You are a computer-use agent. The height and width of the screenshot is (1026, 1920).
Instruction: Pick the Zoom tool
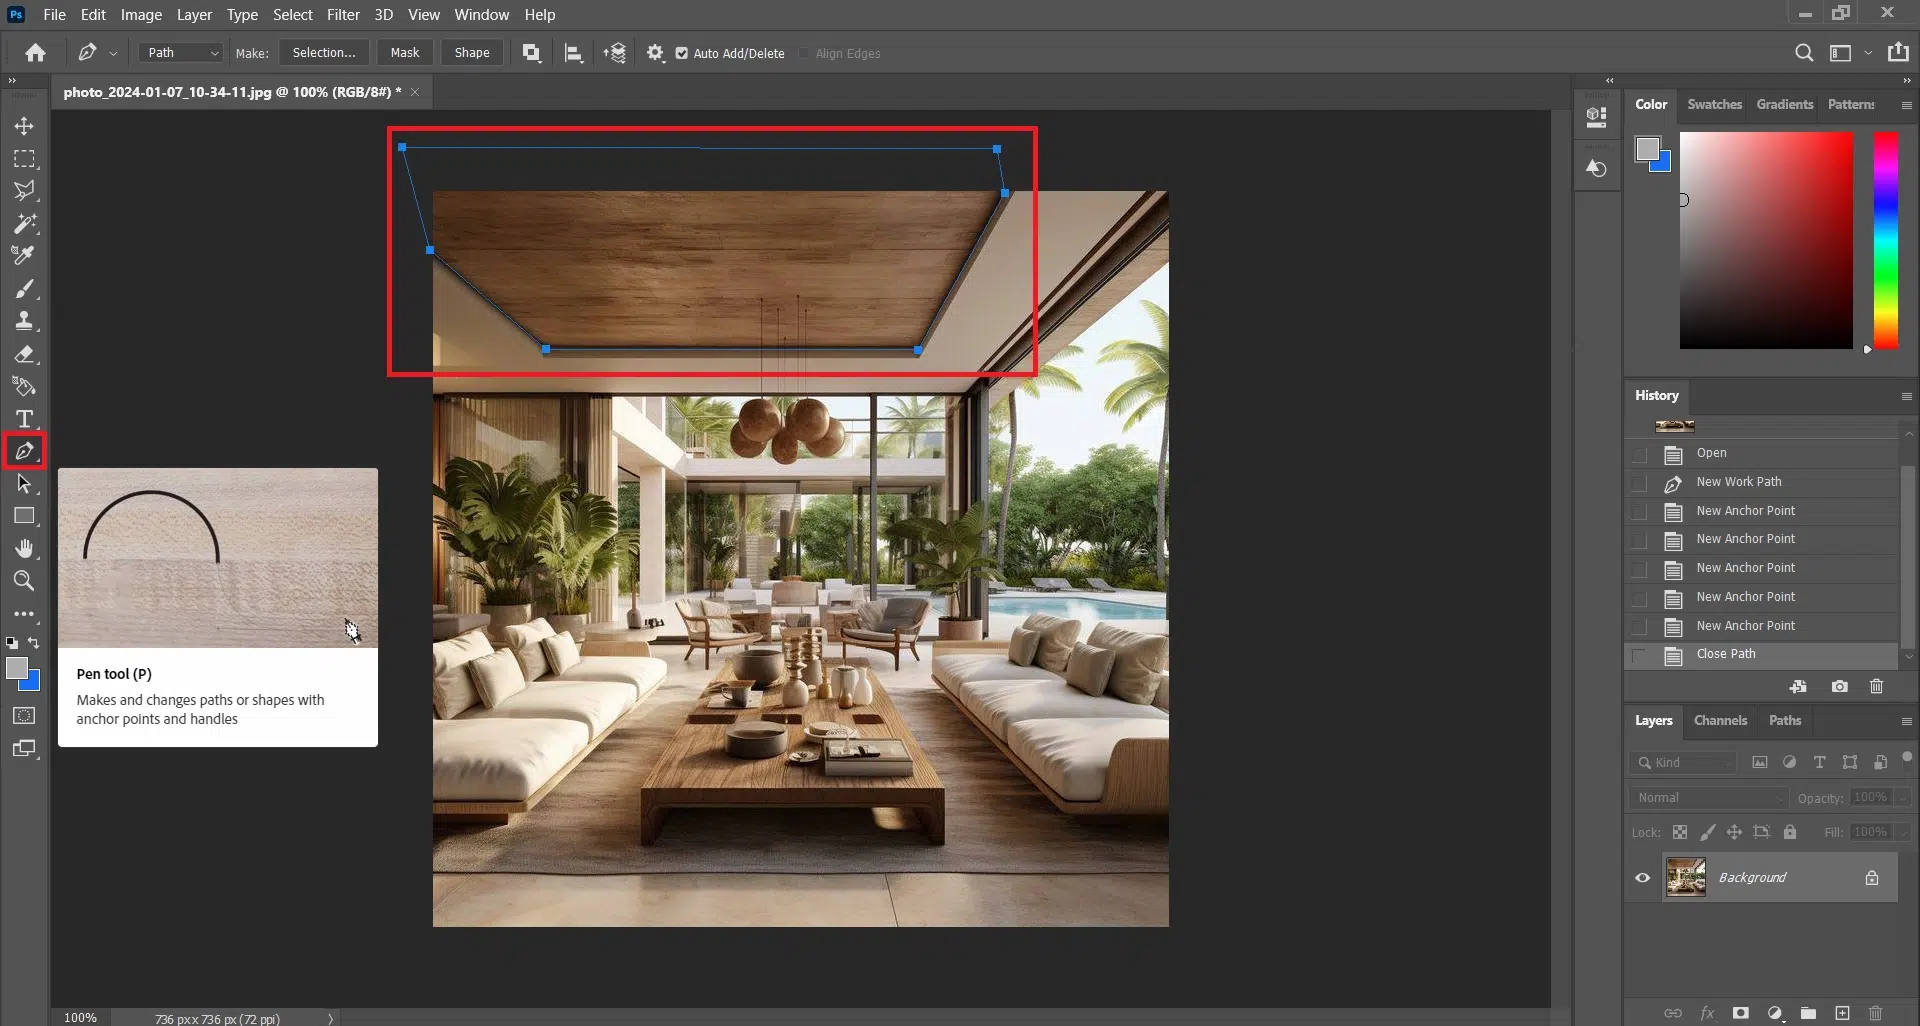[x=24, y=581]
